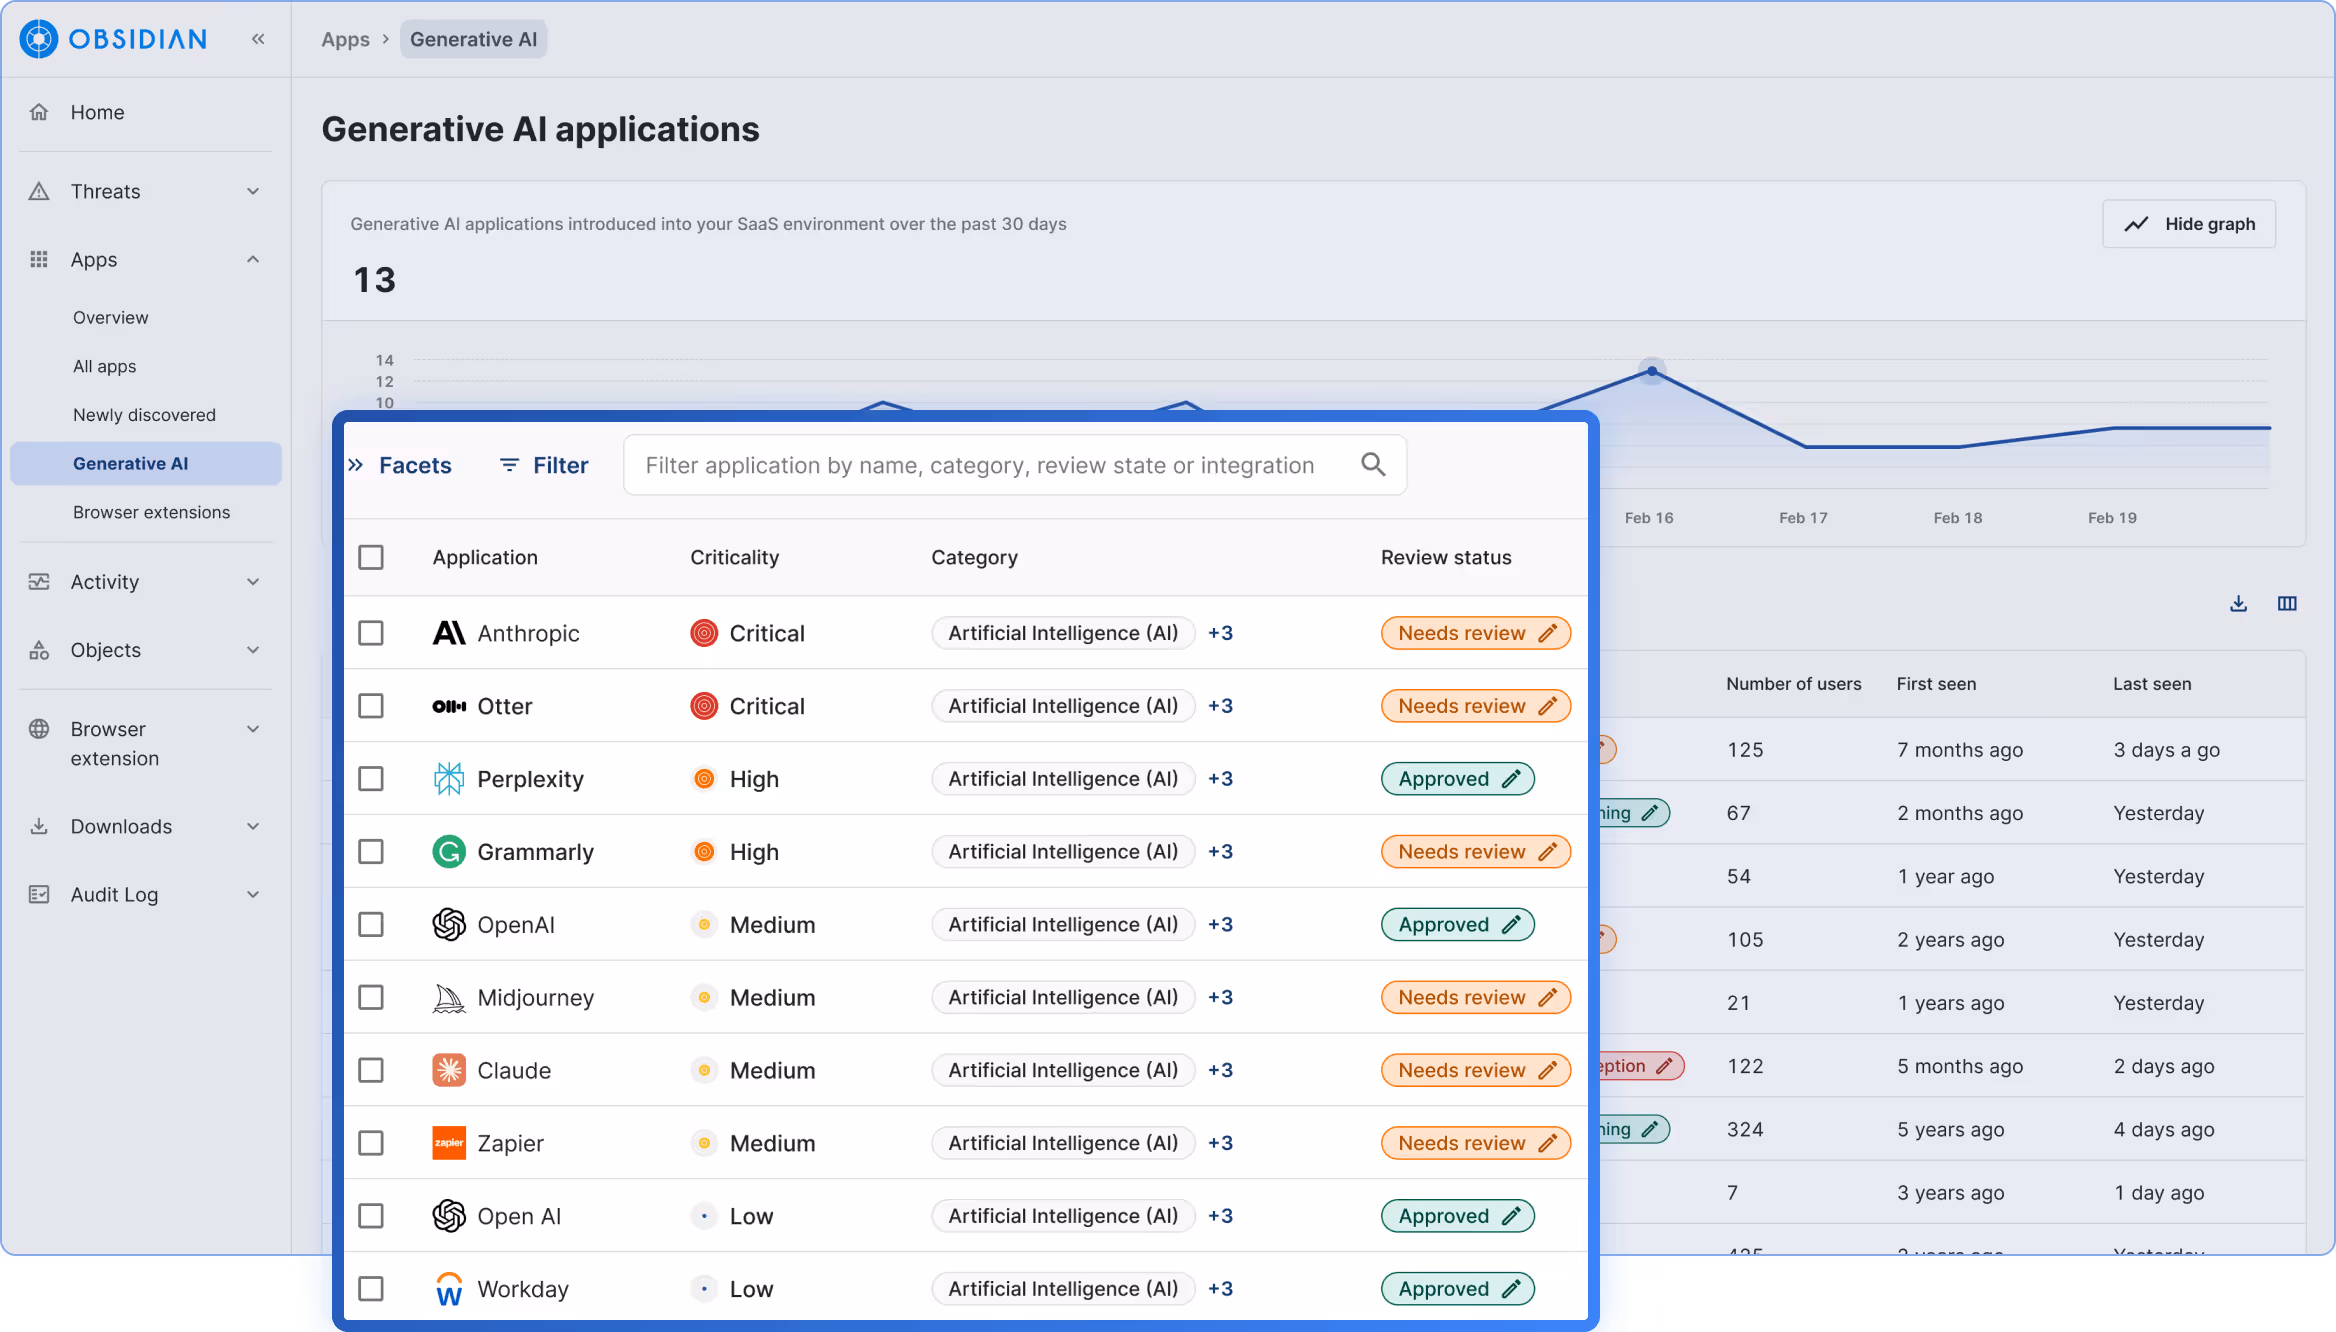Check the Grammarly row checkbox

[371, 852]
